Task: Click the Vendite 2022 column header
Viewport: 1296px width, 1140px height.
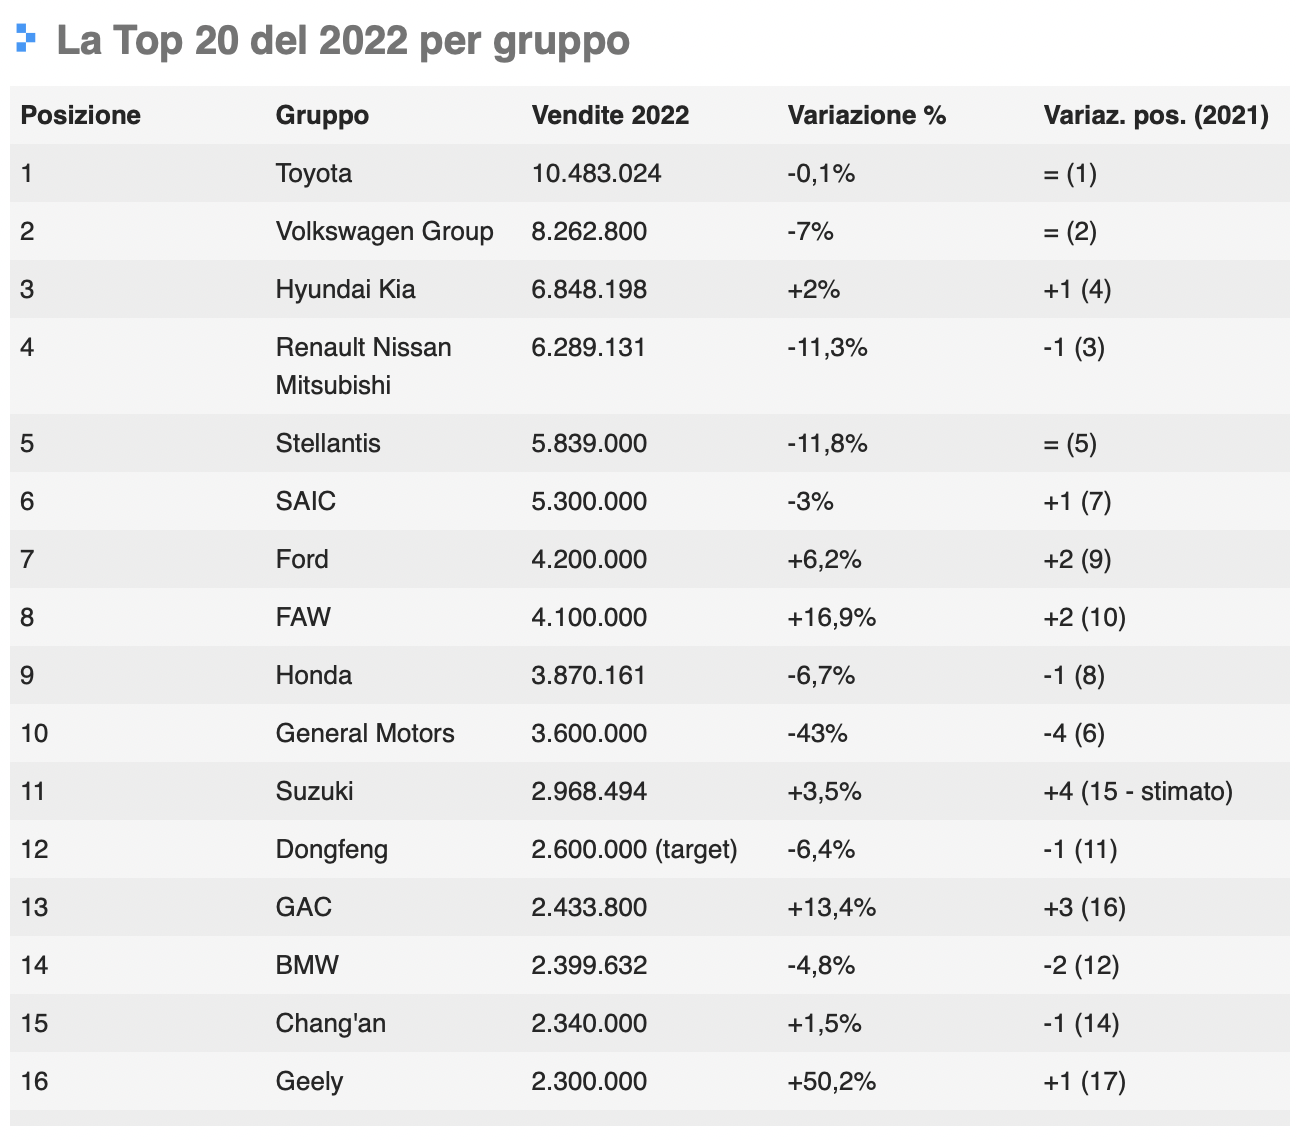Action: click(x=610, y=115)
